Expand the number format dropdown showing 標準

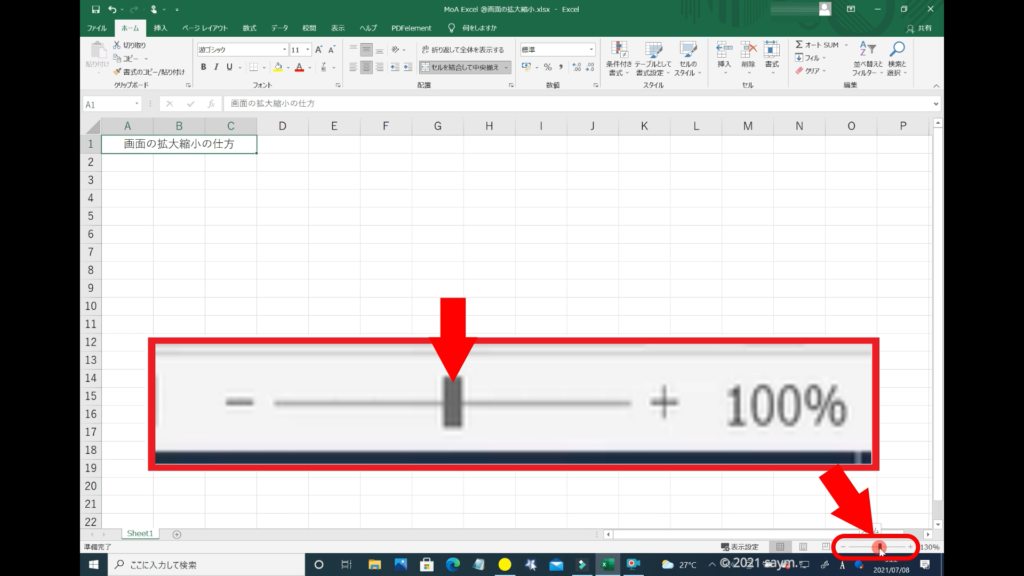coord(591,49)
